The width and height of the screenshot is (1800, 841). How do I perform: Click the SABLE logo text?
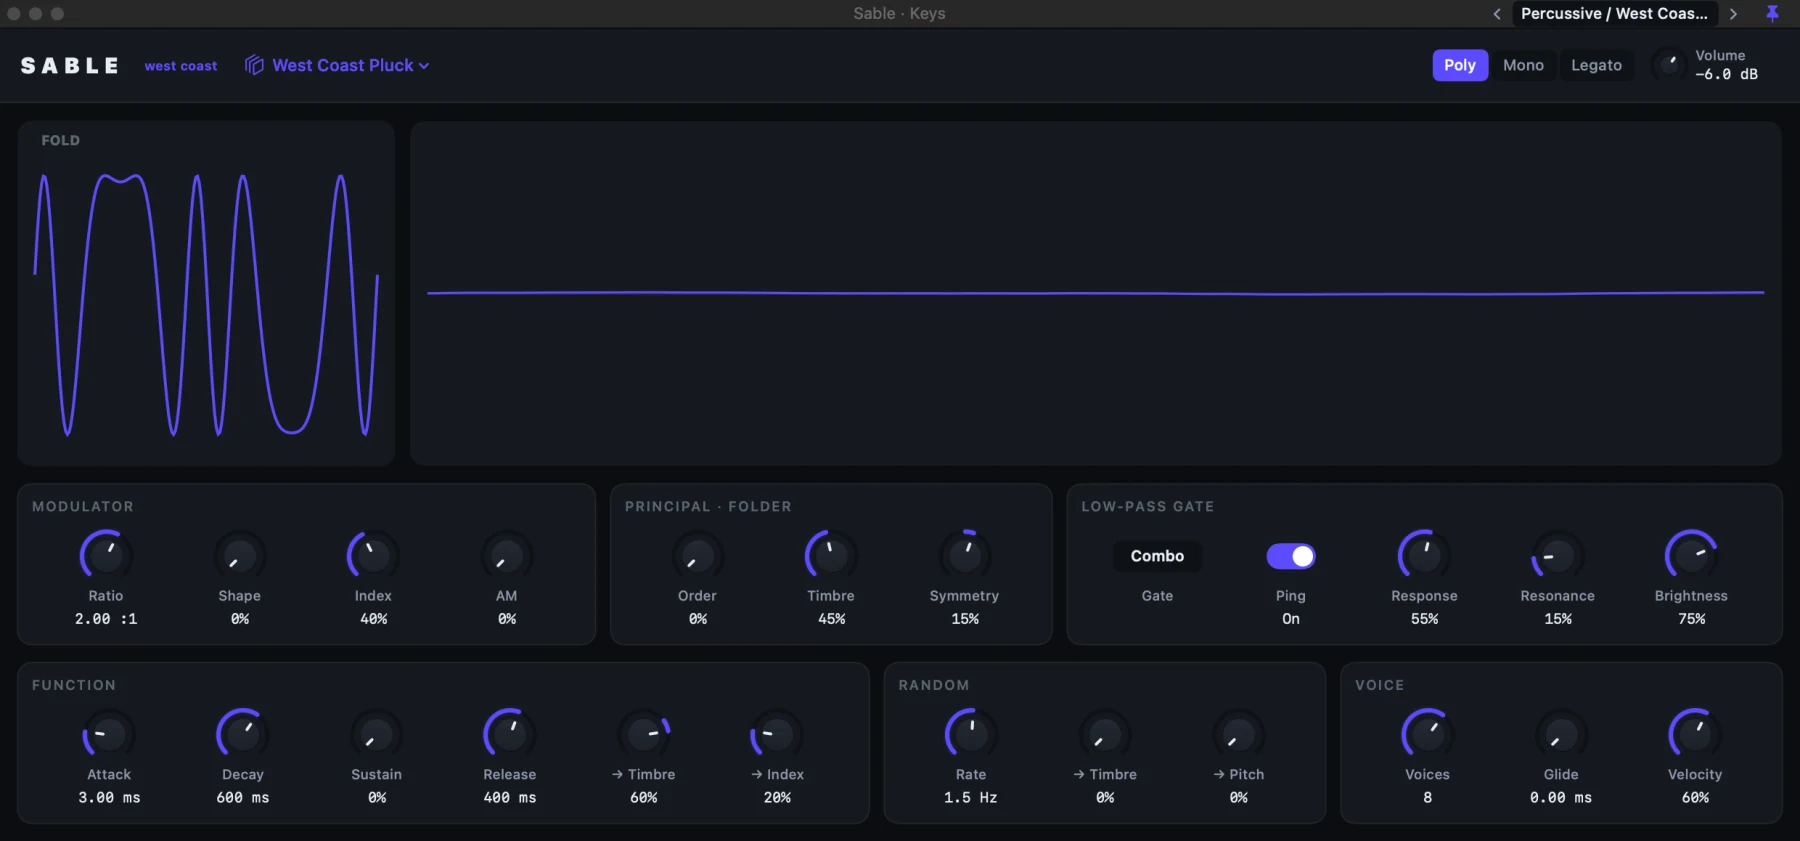[70, 66]
